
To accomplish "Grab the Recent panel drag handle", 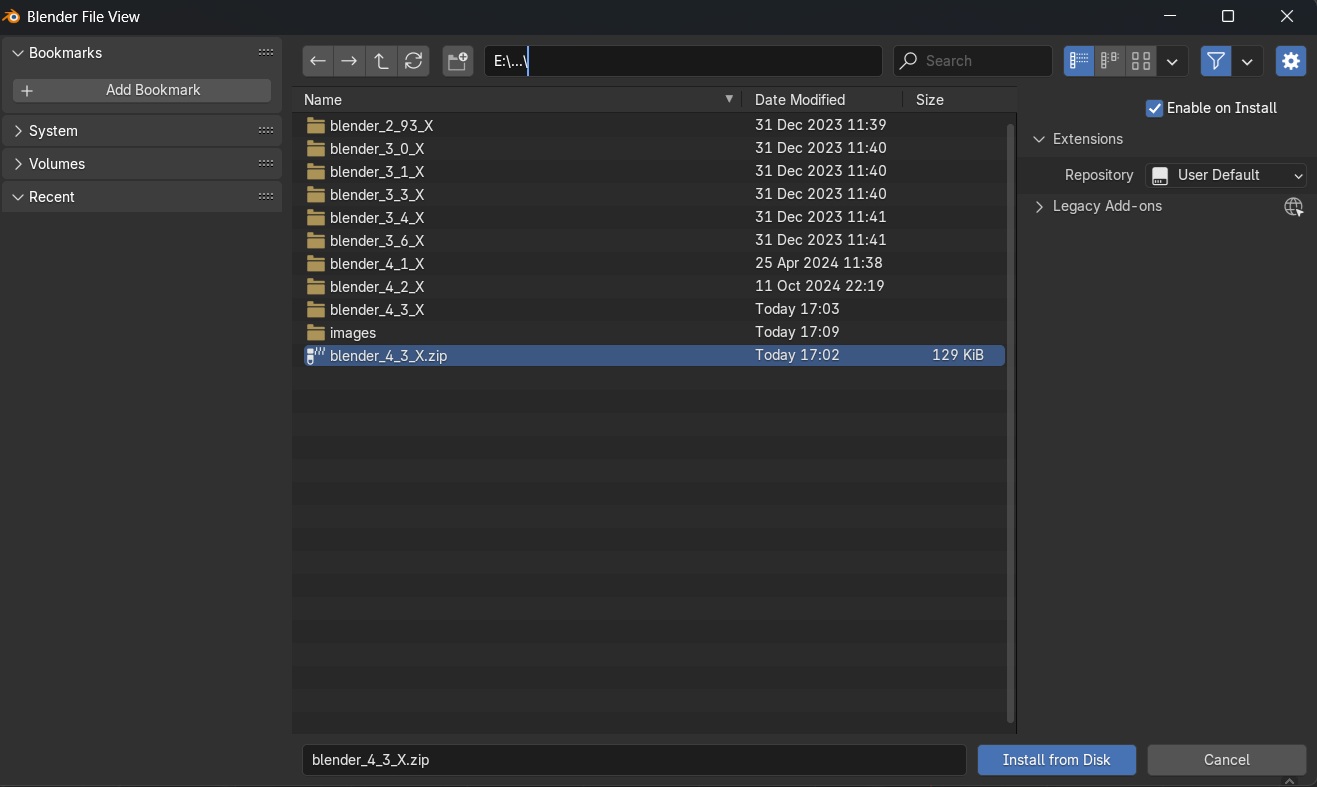I will [x=265, y=196].
